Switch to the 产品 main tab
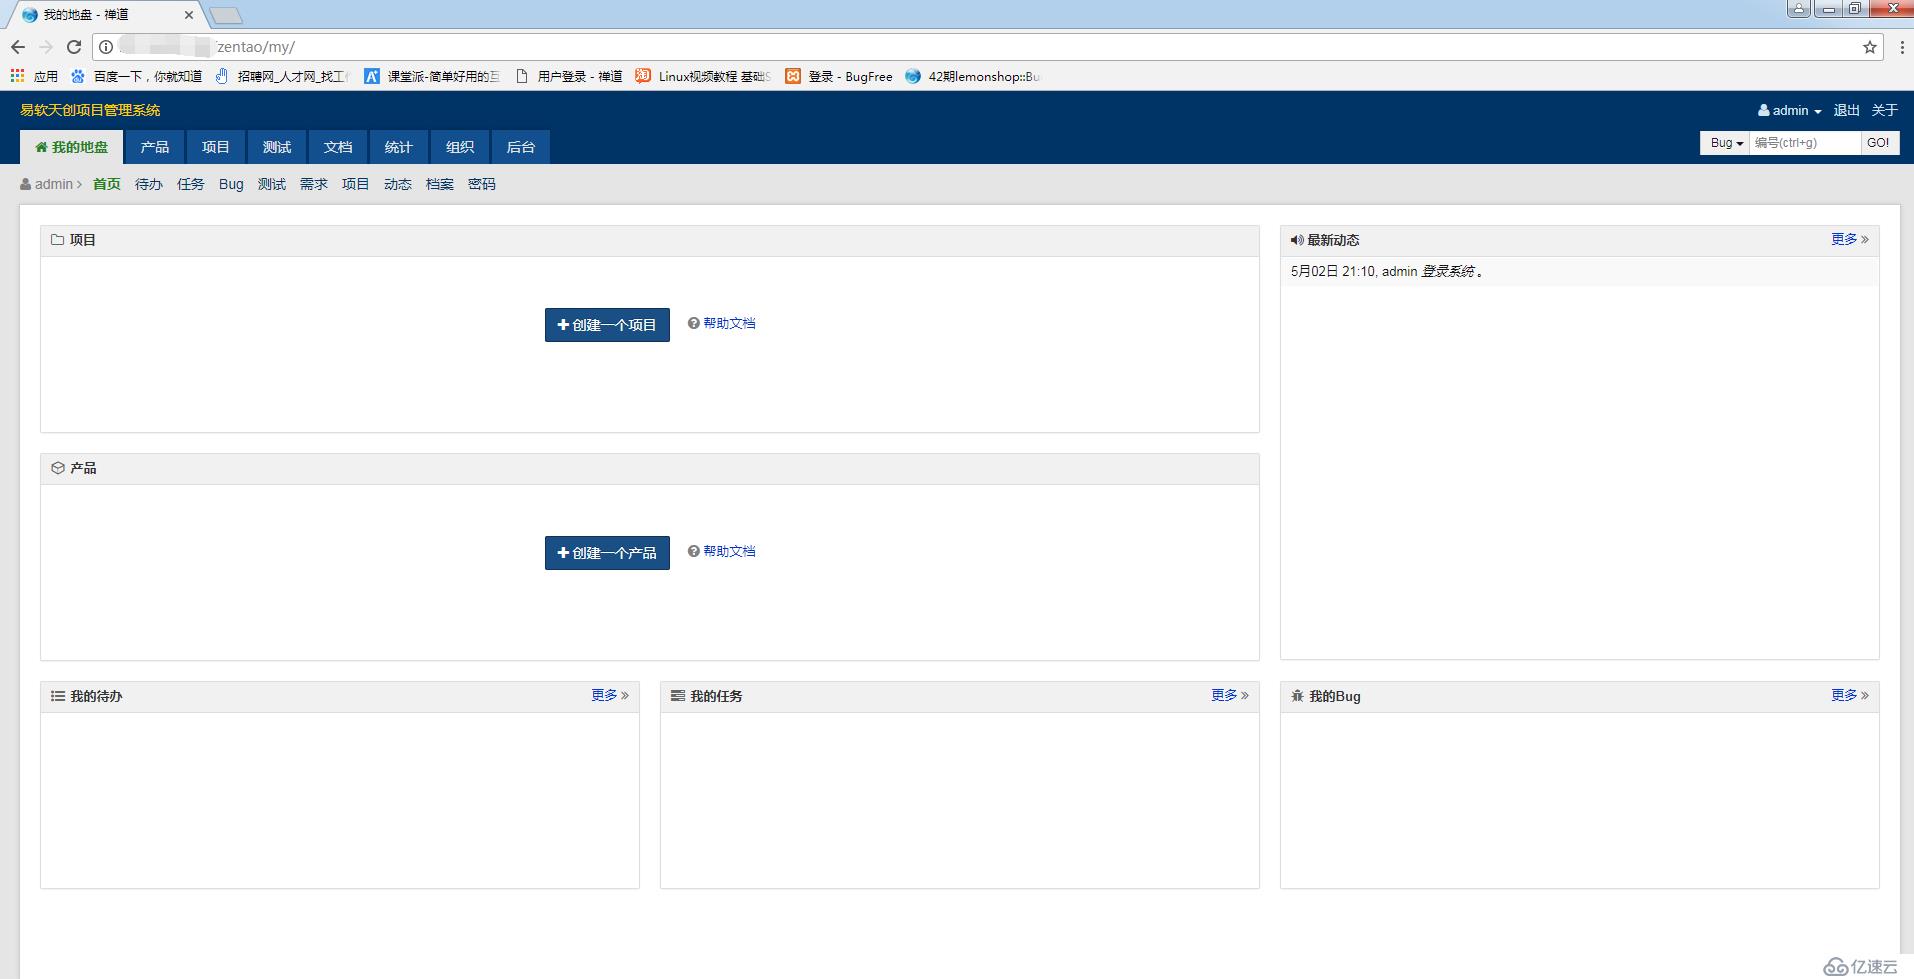1914x979 pixels. [155, 147]
